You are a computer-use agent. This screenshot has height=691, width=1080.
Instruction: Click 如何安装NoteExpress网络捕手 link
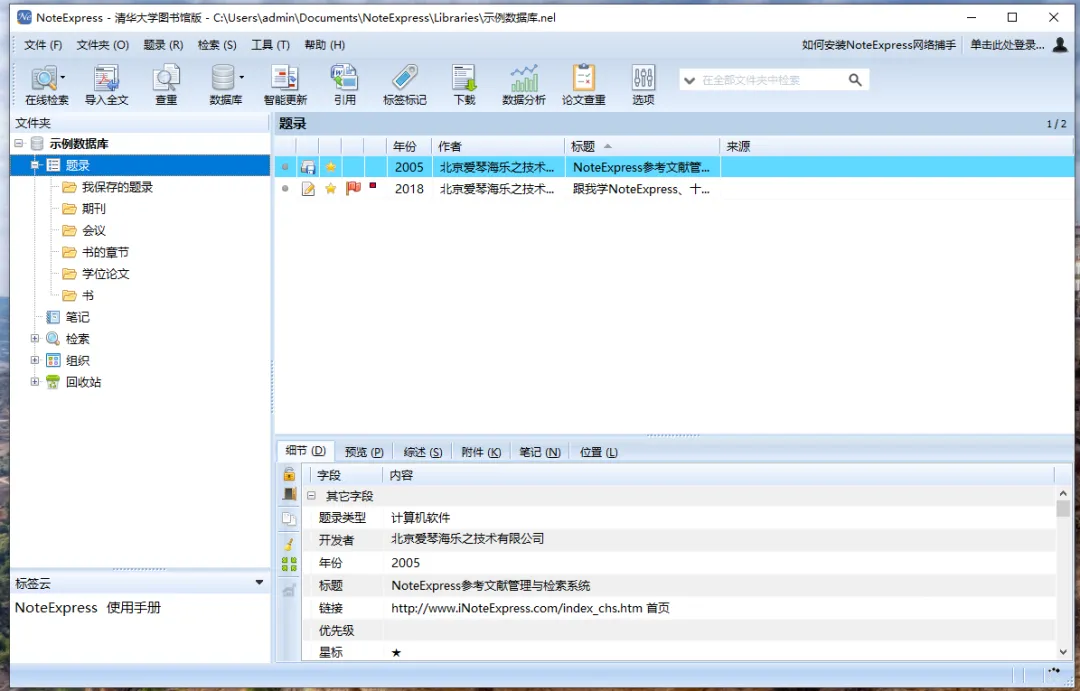[879, 45]
